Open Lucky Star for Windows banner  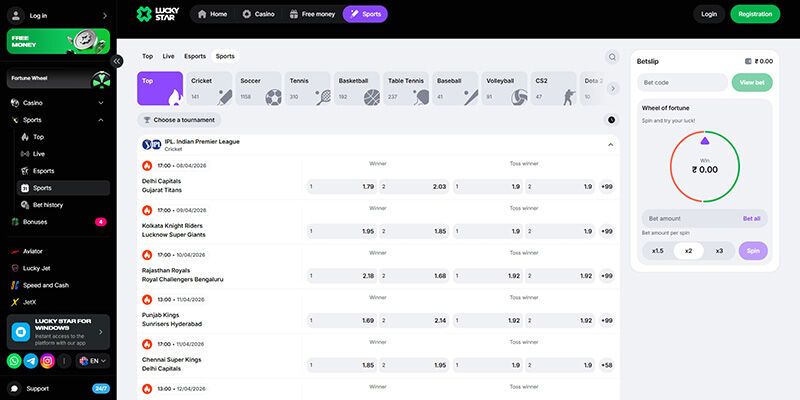58,332
